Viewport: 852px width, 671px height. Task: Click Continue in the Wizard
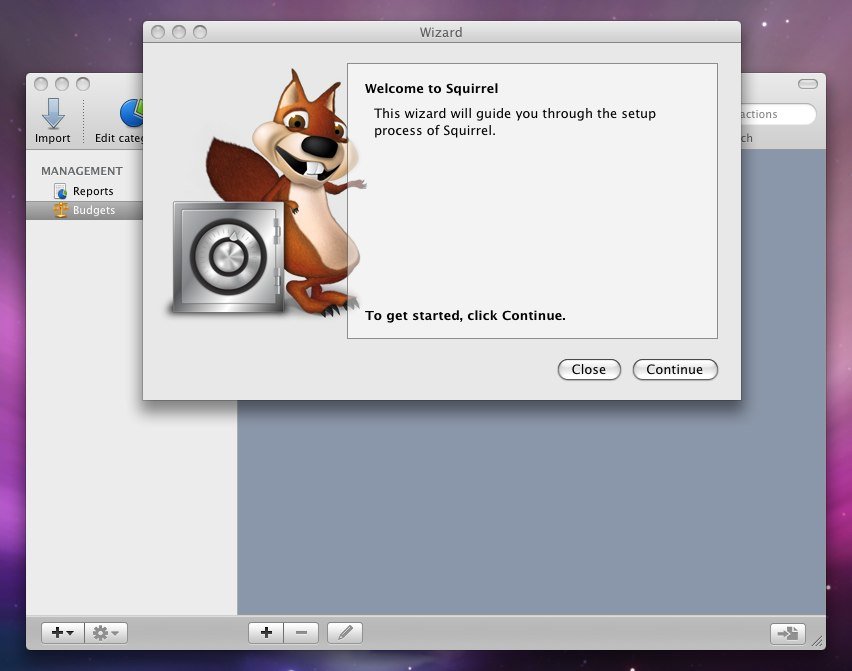(675, 369)
